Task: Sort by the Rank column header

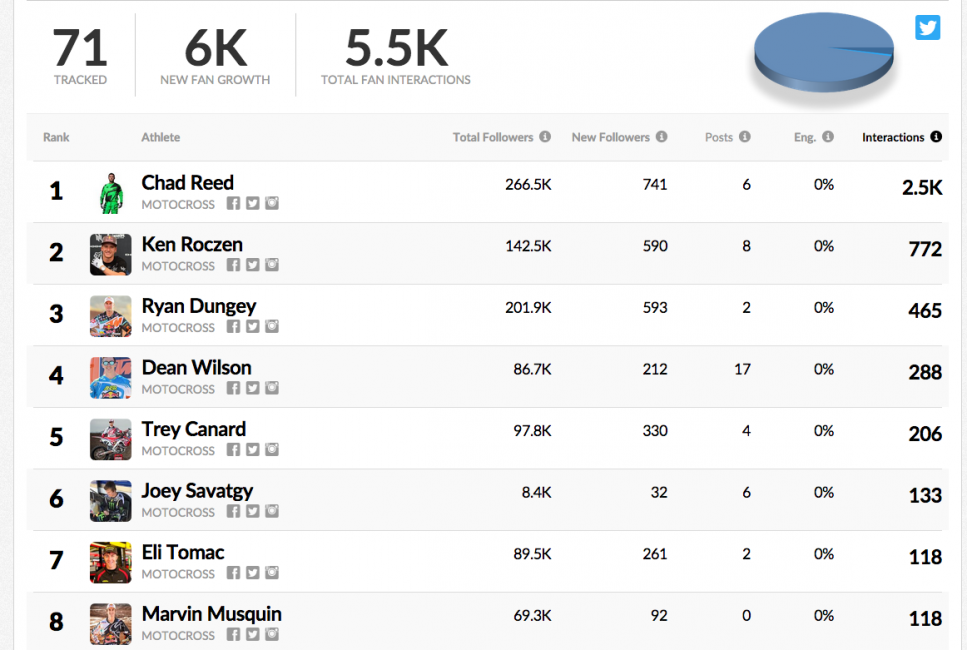Action: [56, 137]
